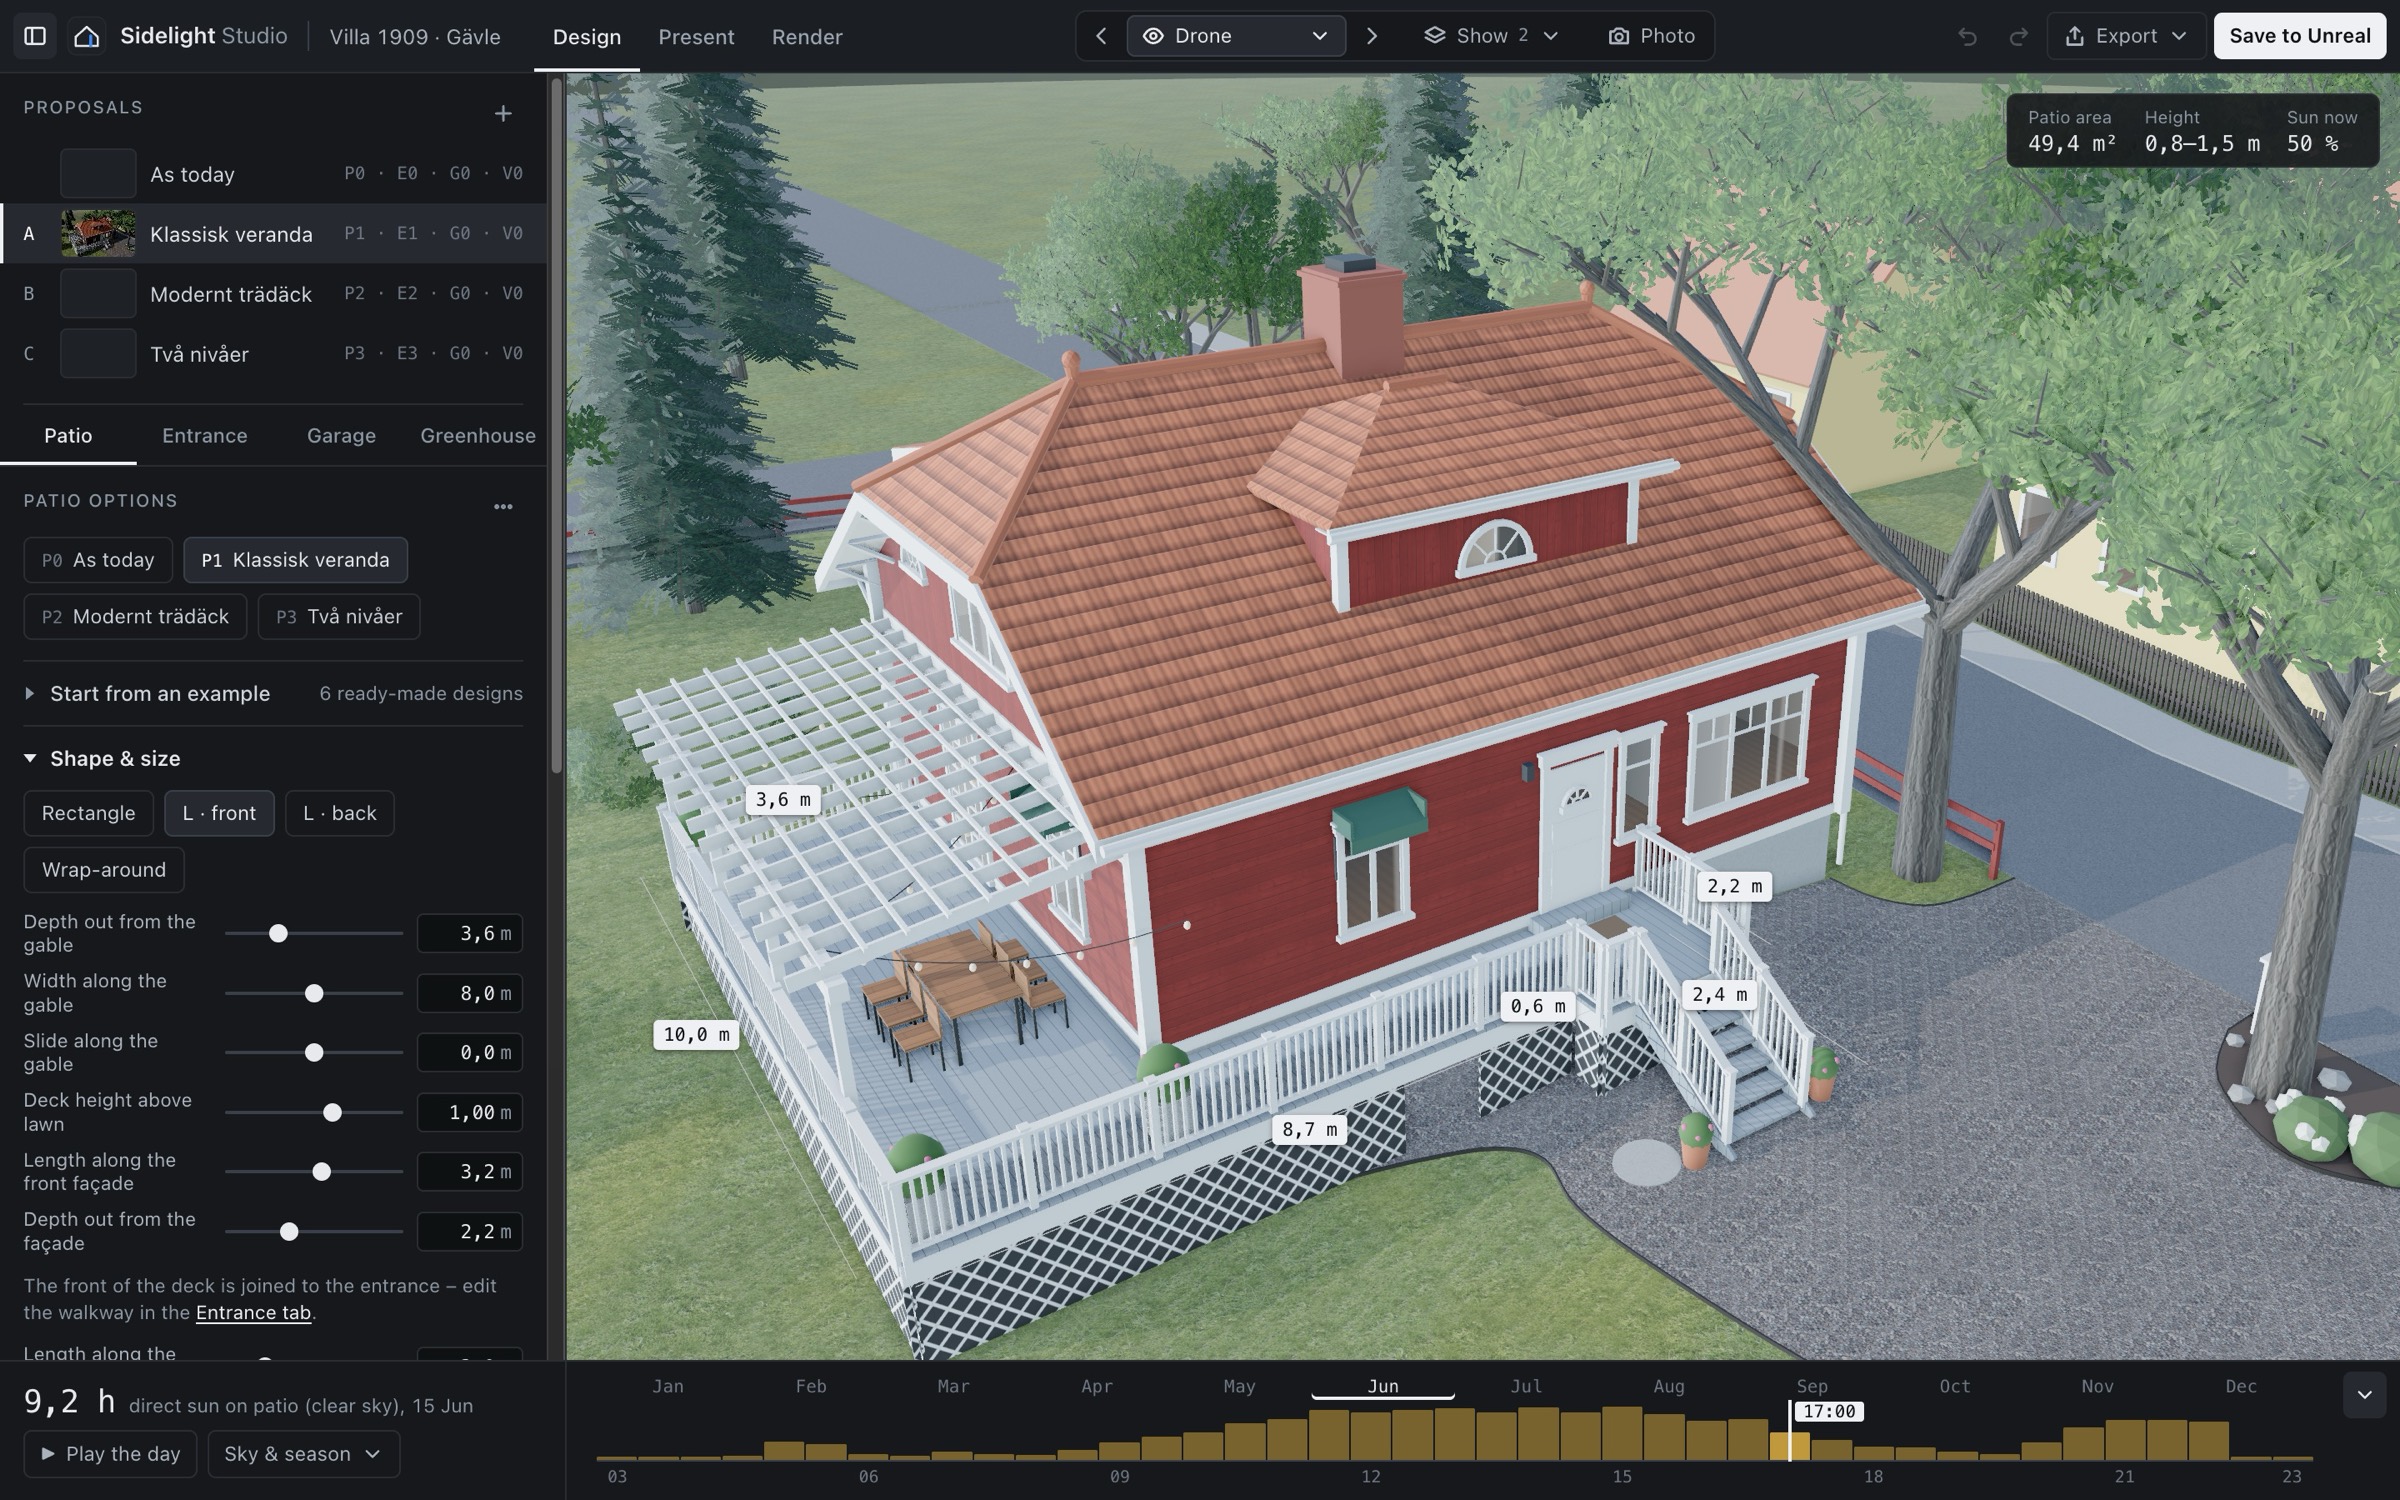Go to next camera view
The height and width of the screenshot is (1500, 2400).
pos(1372,36)
